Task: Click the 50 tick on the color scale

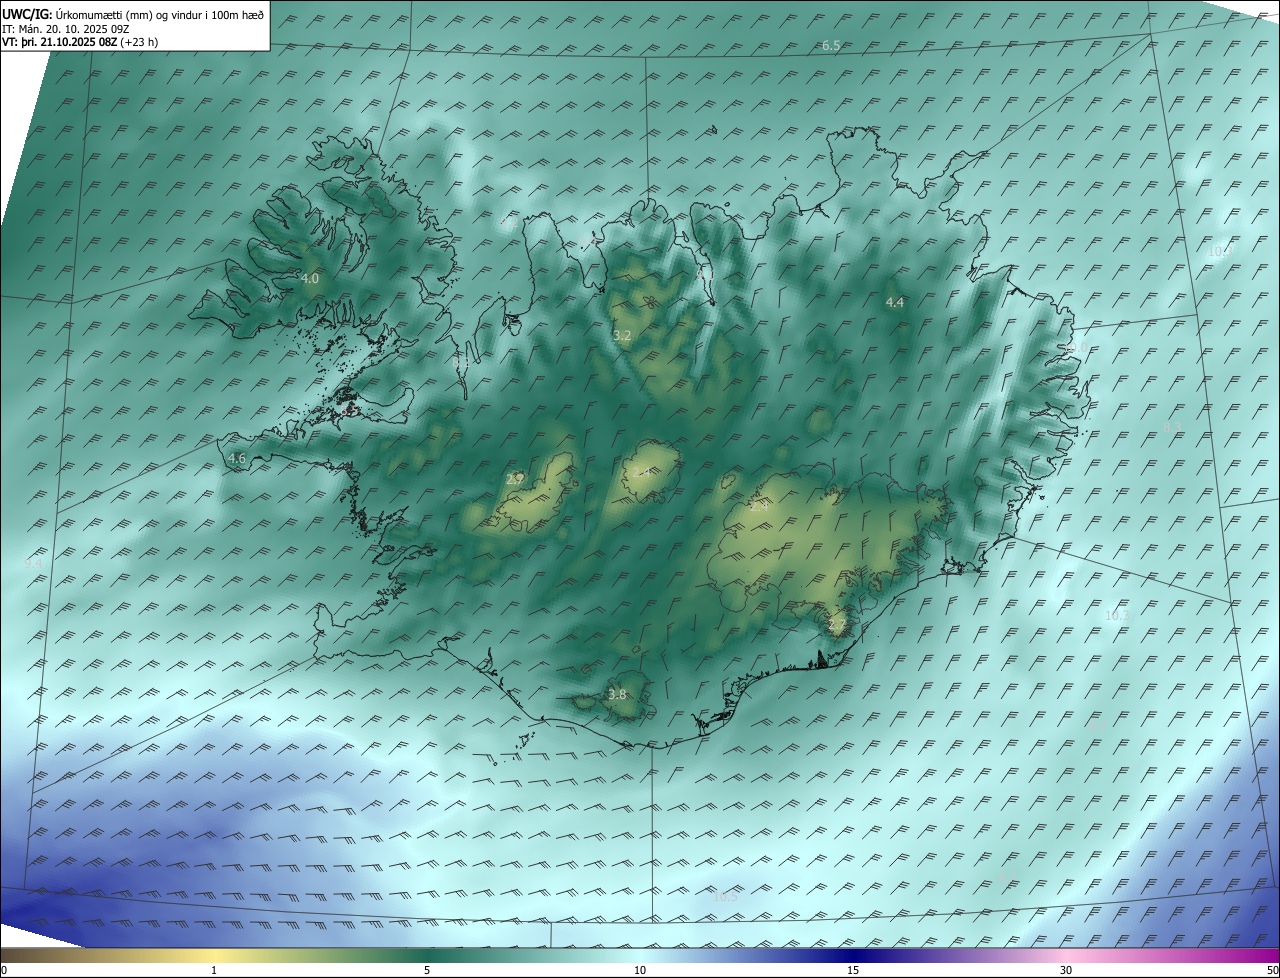Action: point(1272,970)
